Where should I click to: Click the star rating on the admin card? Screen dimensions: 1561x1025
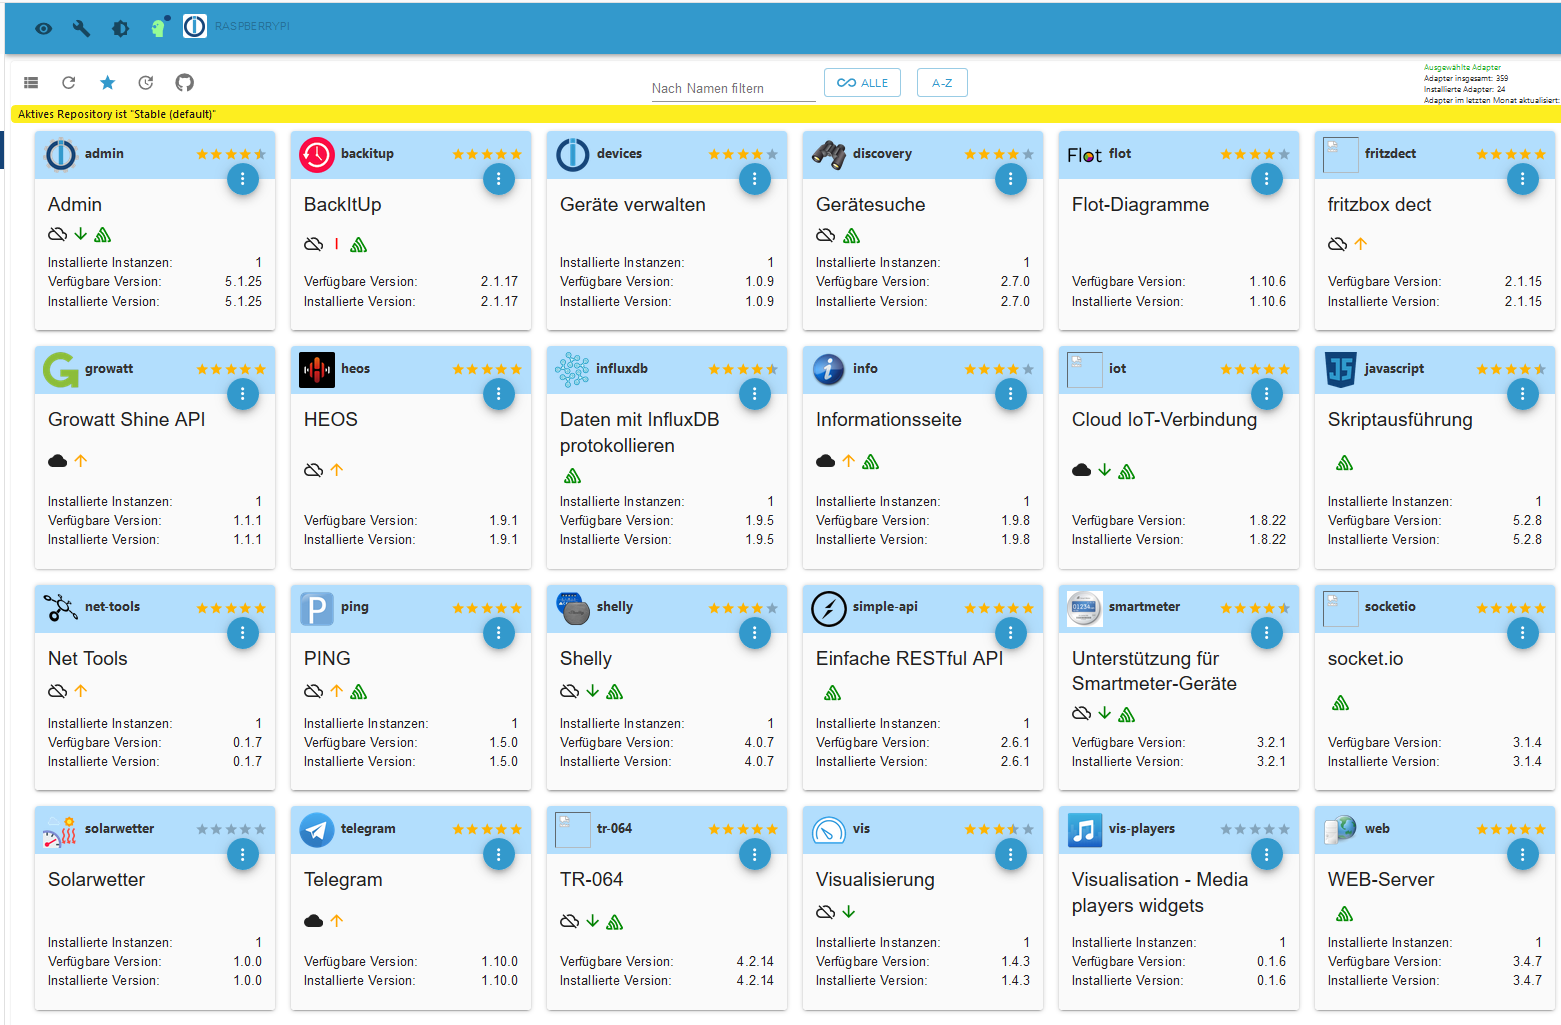point(231,154)
